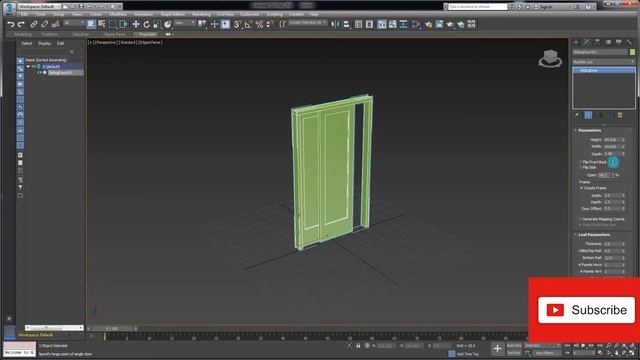Open the Display command panel tab

619,42
